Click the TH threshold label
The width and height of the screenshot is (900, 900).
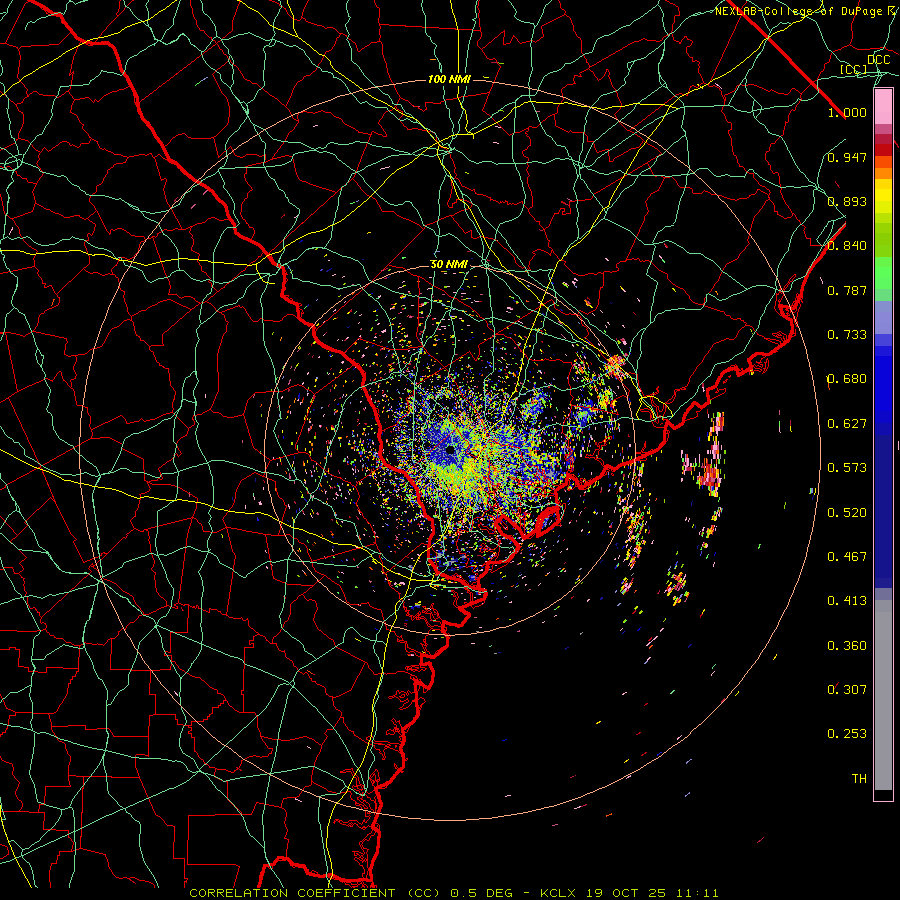tap(859, 779)
